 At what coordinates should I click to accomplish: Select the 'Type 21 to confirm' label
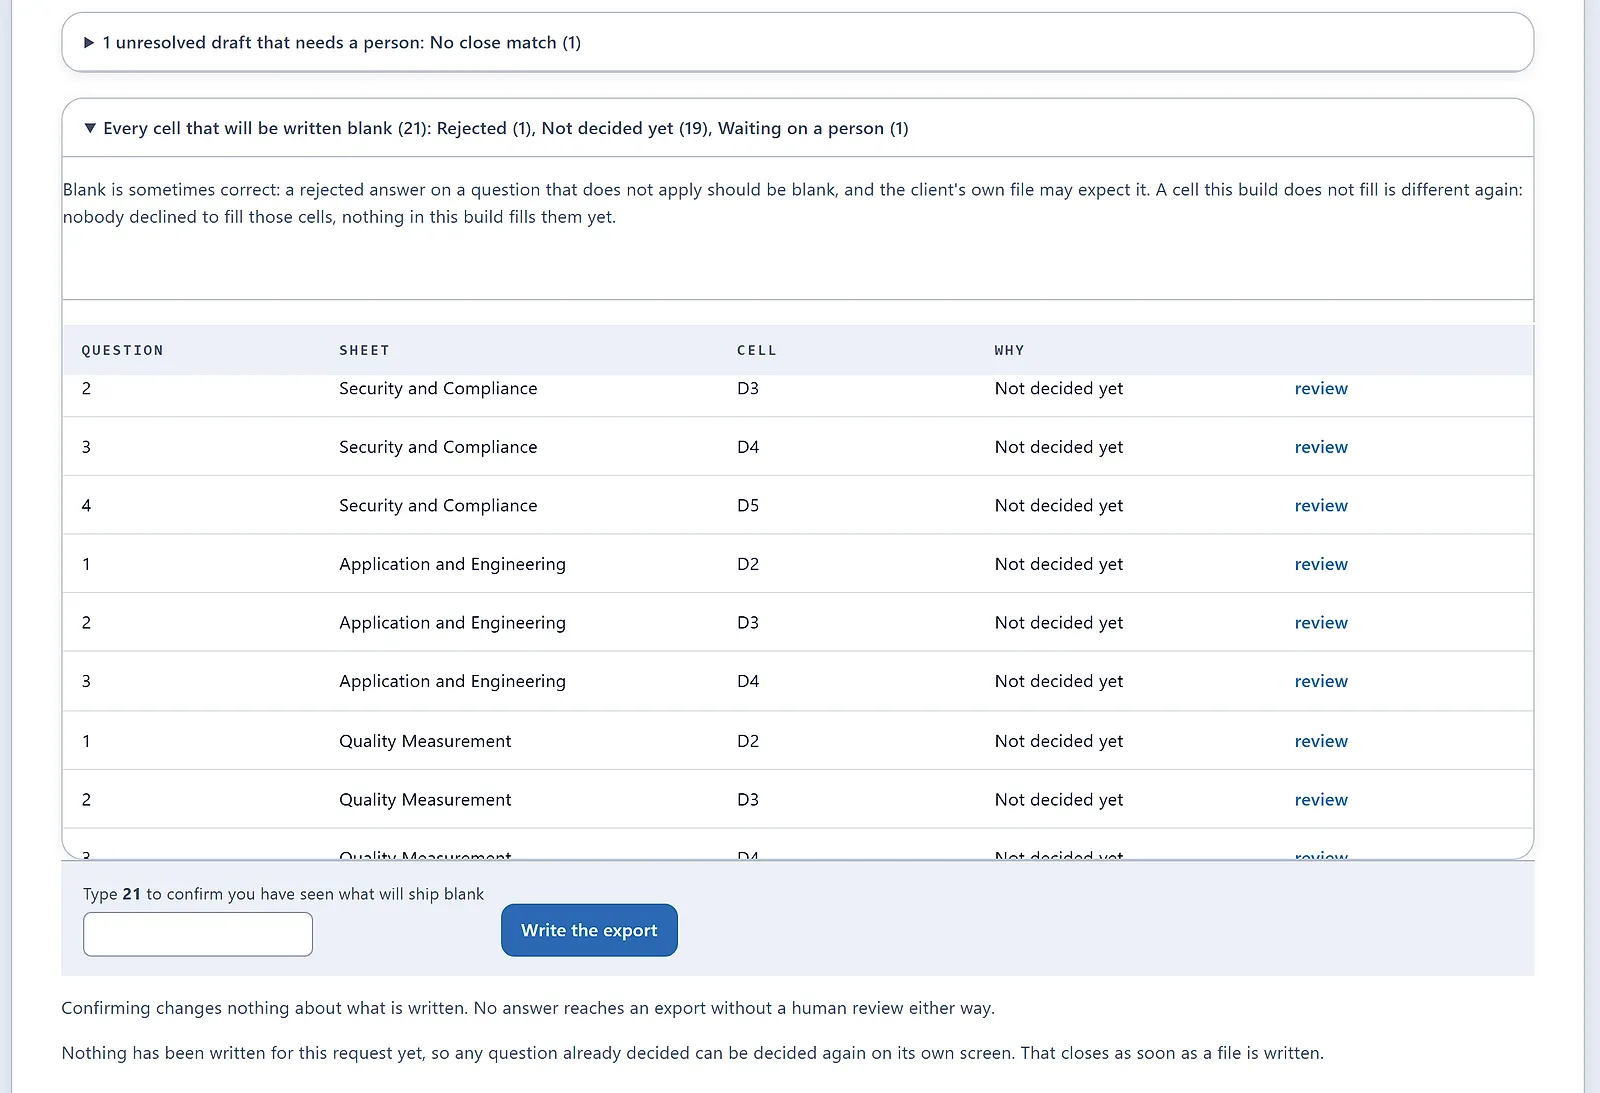[283, 894]
